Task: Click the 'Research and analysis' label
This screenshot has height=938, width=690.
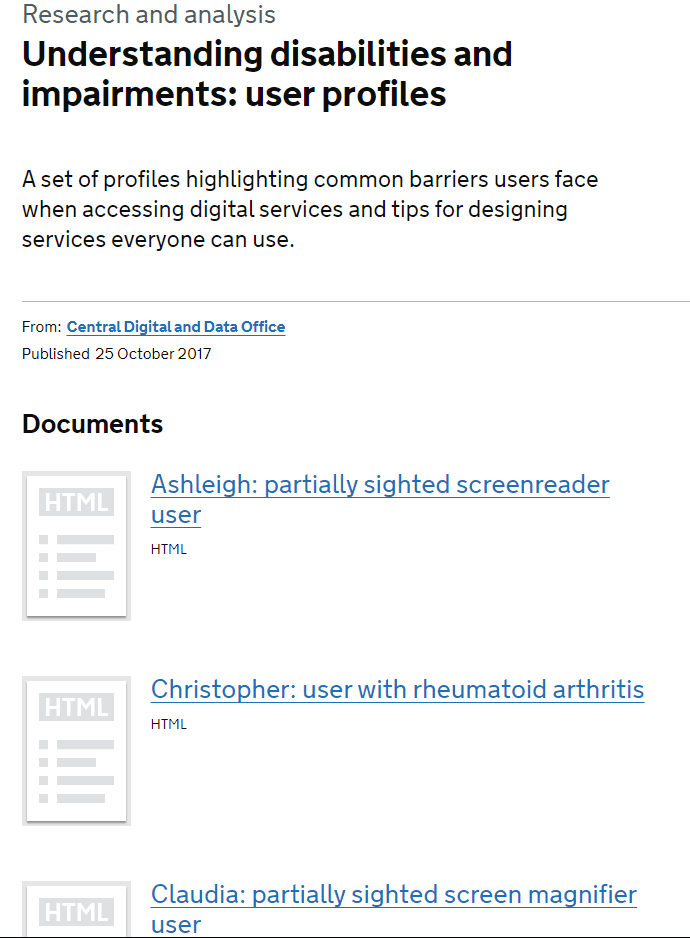Action: [x=149, y=15]
